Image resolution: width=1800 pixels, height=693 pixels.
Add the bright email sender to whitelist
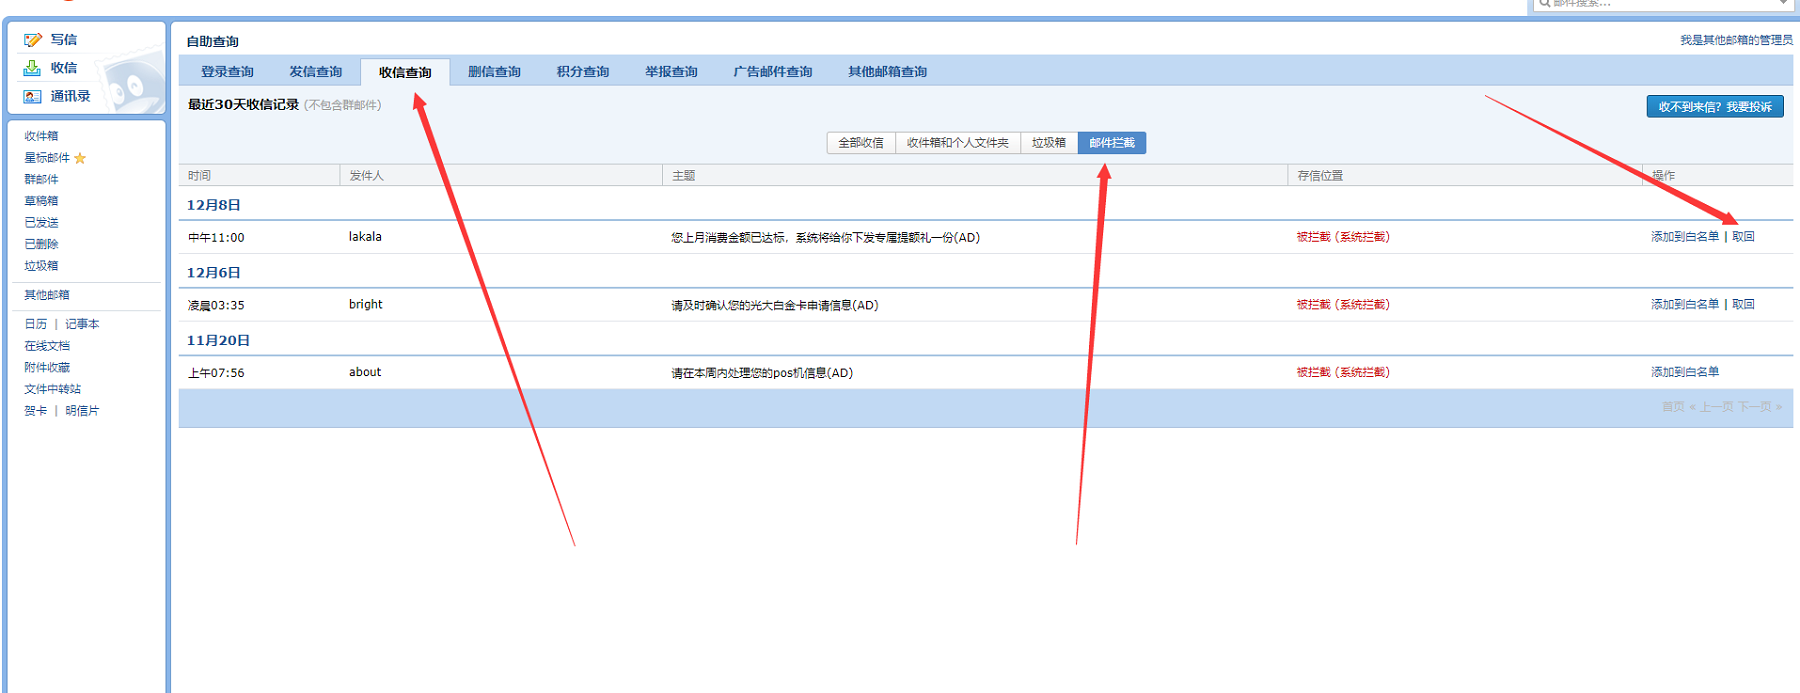1684,305
